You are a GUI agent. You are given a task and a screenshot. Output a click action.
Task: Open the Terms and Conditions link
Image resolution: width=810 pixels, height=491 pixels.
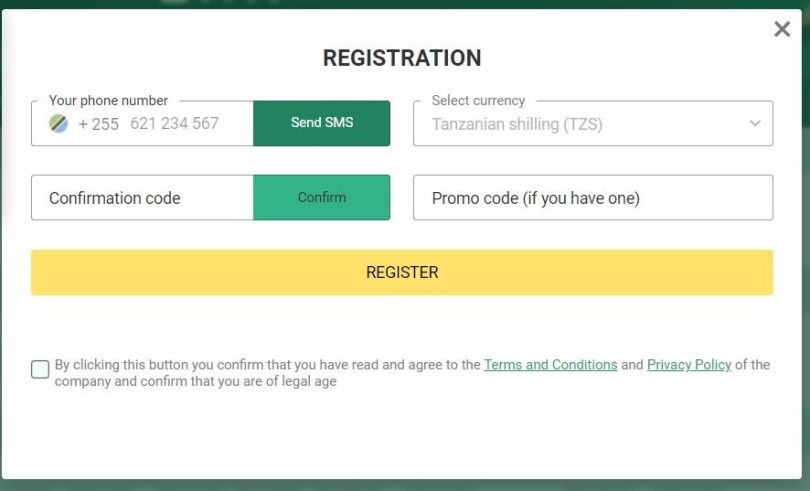pyautogui.click(x=550, y=365)
